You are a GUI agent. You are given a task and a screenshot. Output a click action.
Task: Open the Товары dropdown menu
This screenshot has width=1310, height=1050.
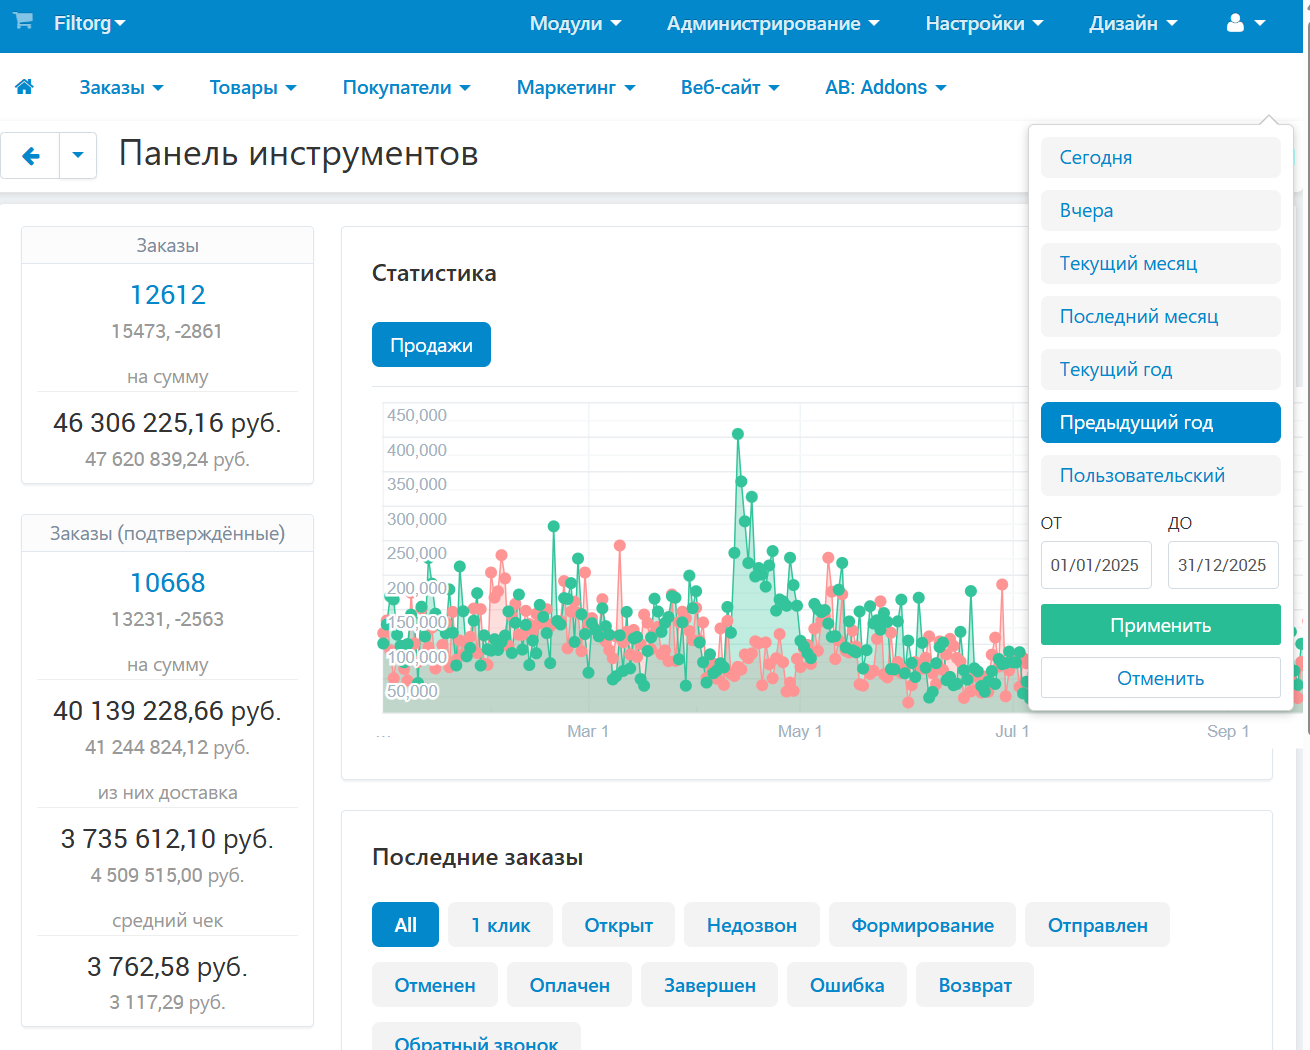[x=252, y=88]
